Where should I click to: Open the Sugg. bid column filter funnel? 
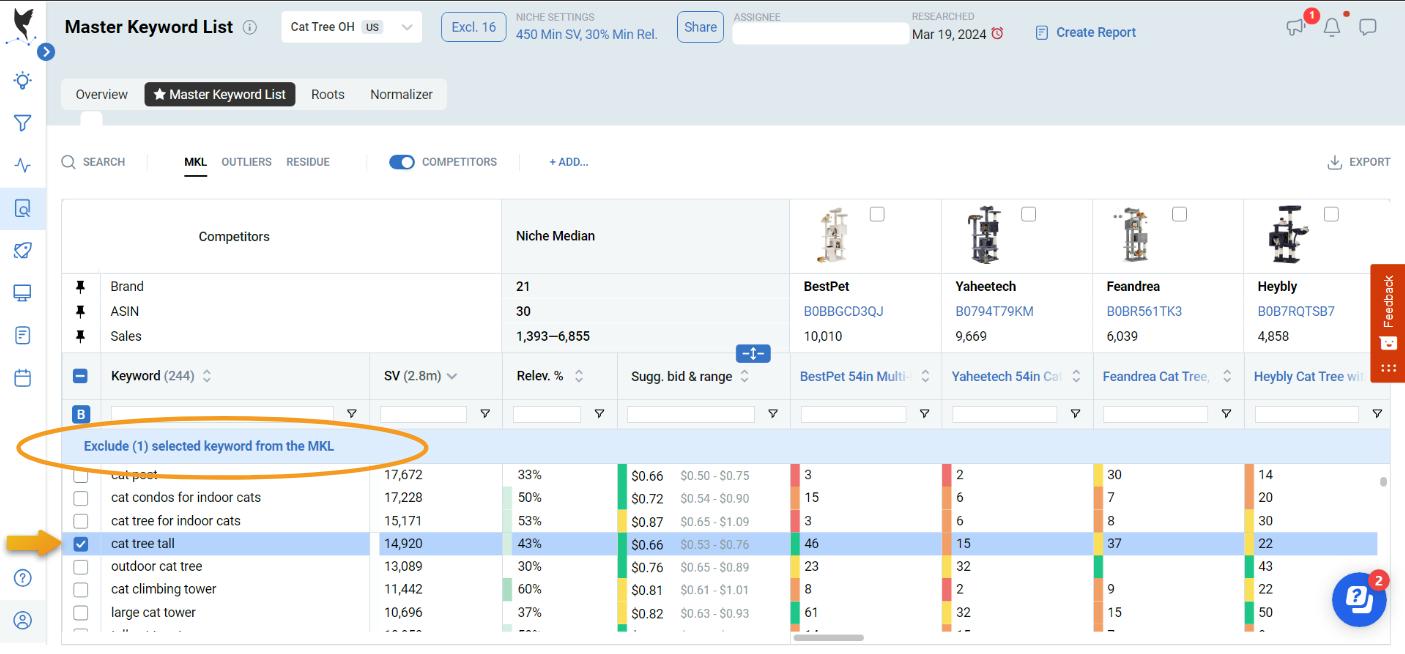coord(773,414)
